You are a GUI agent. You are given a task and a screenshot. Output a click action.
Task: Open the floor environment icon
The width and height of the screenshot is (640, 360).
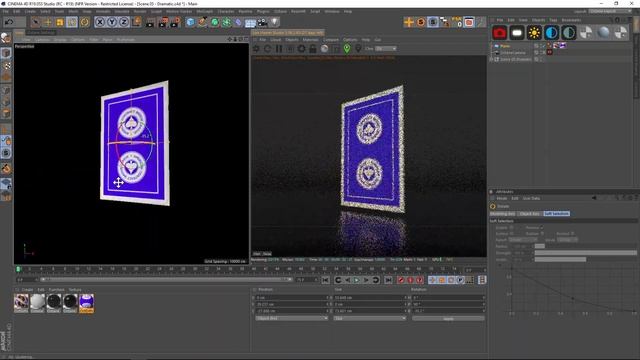pos(251,22)
